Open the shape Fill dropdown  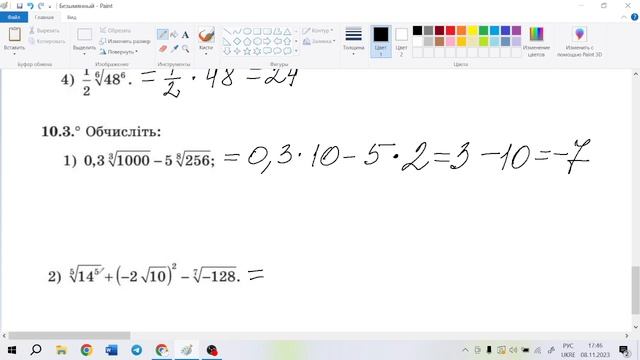click(319, 41)
